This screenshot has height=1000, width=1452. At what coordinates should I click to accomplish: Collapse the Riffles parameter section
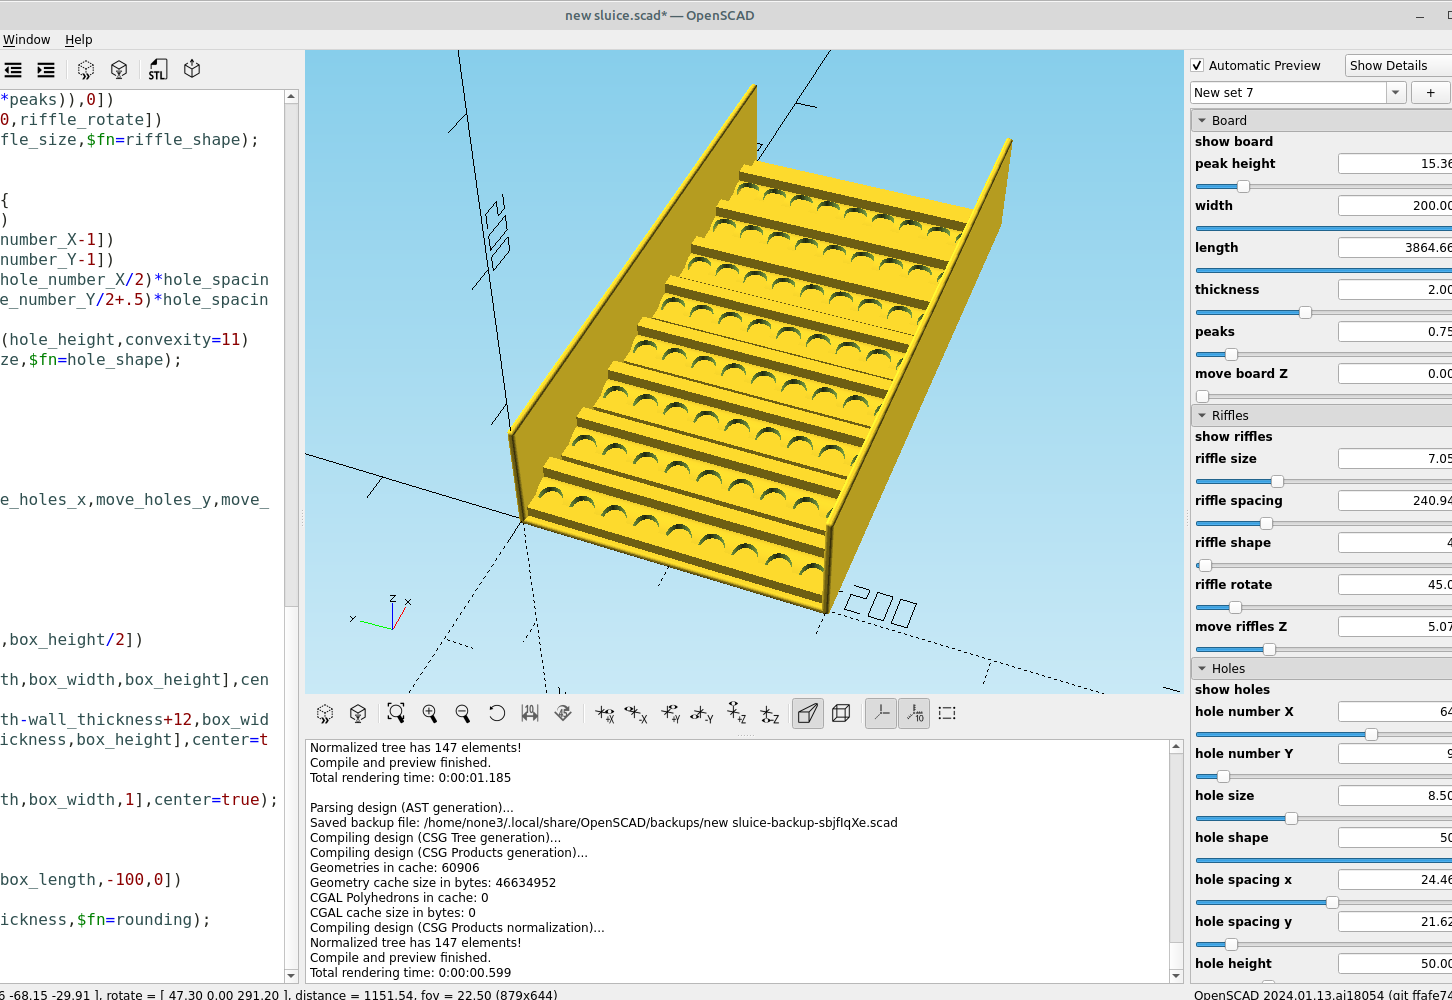(1202, 416)
